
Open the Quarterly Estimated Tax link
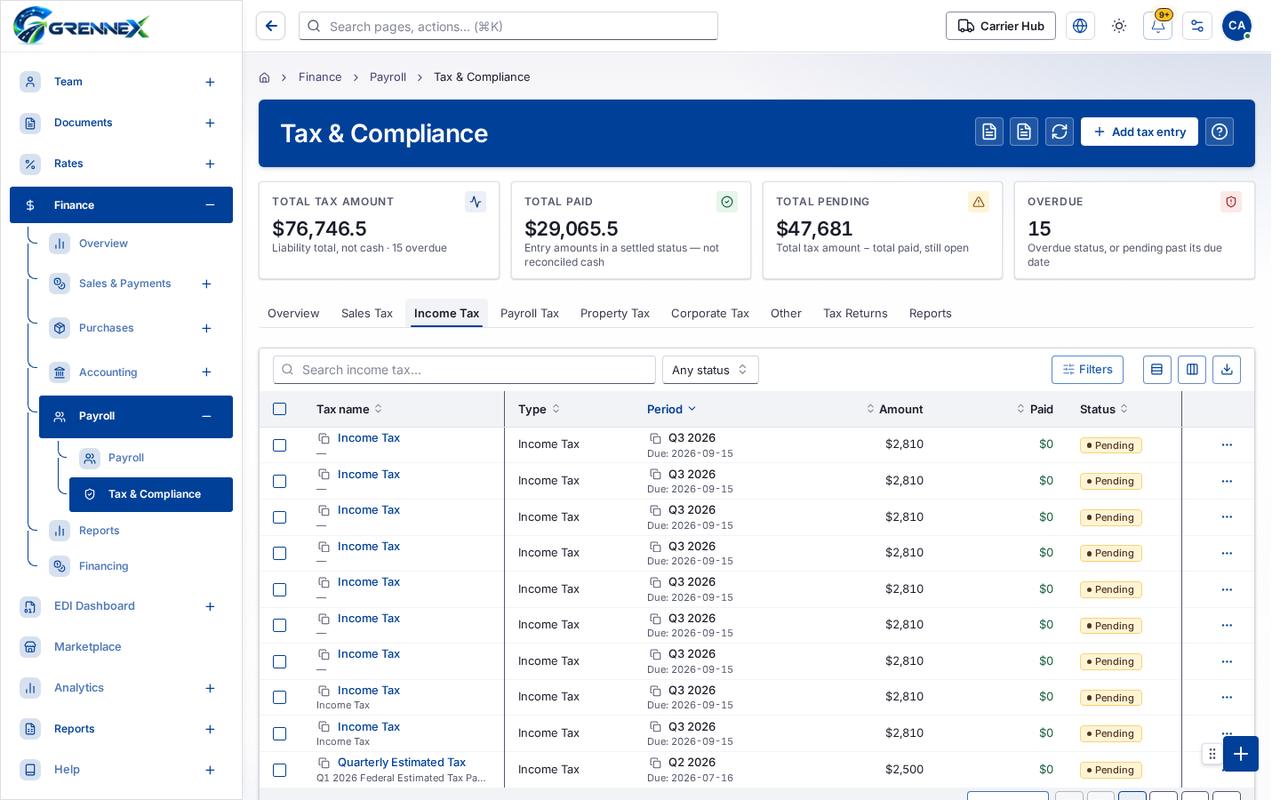point(402,762)
